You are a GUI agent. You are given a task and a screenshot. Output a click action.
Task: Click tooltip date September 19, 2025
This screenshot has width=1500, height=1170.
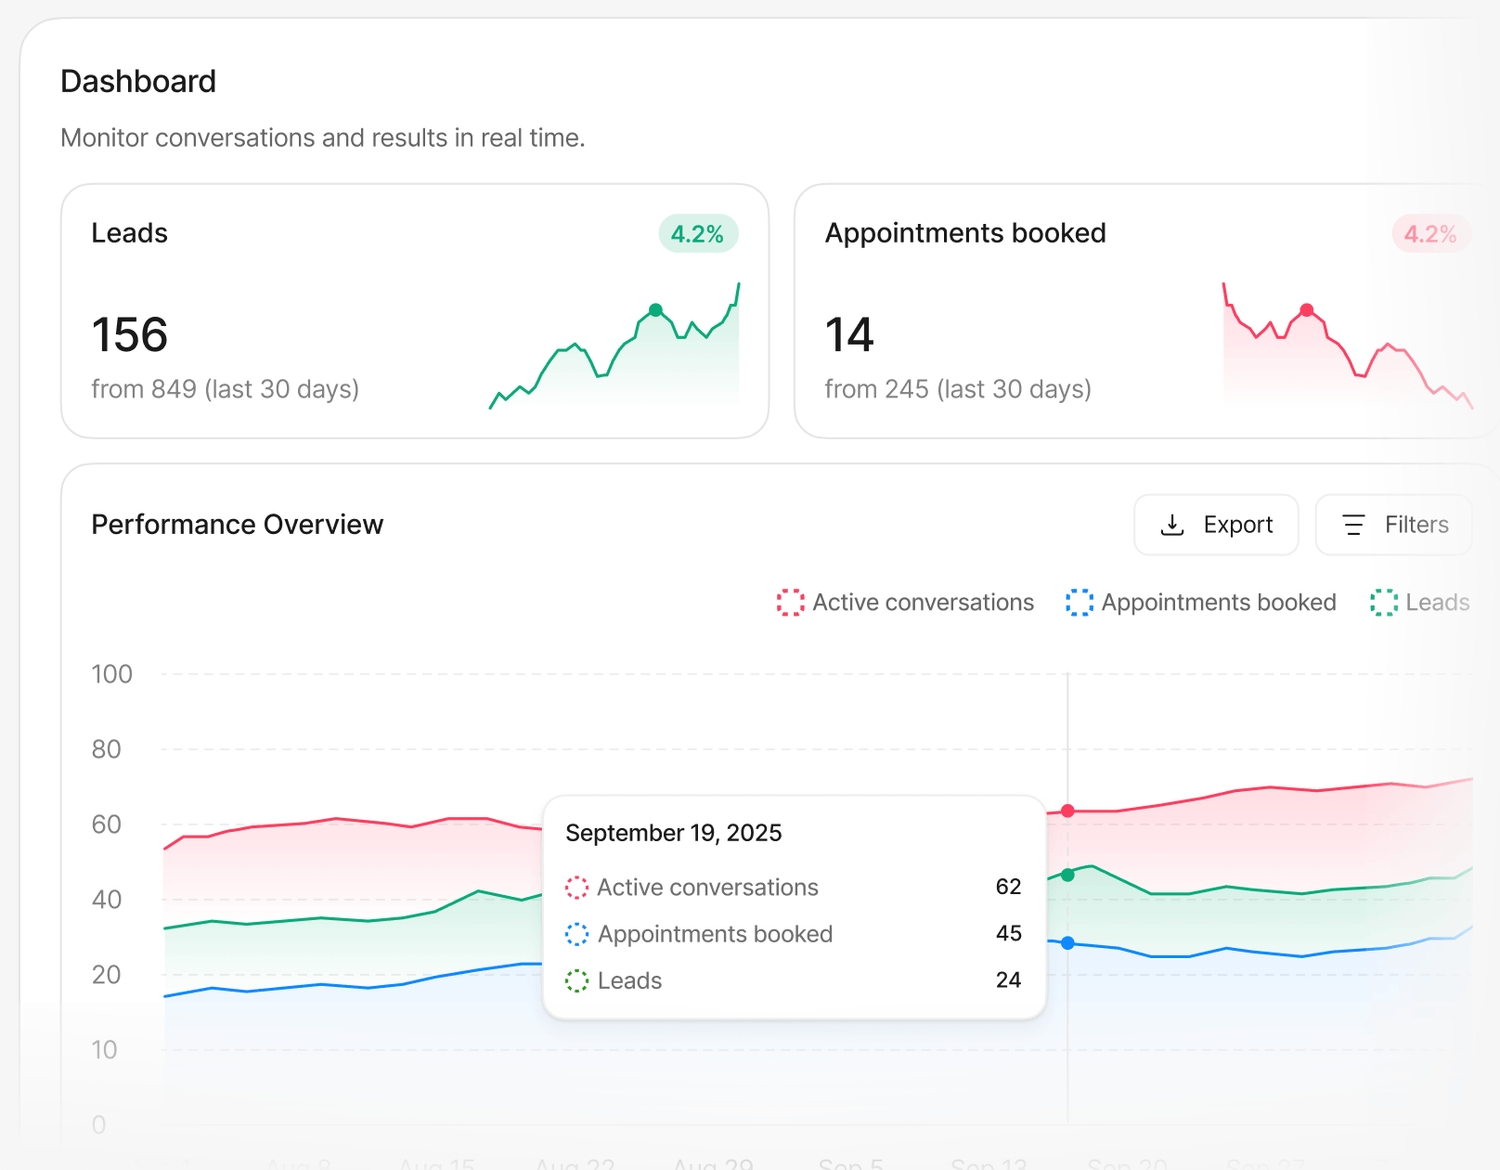point(674,833)
